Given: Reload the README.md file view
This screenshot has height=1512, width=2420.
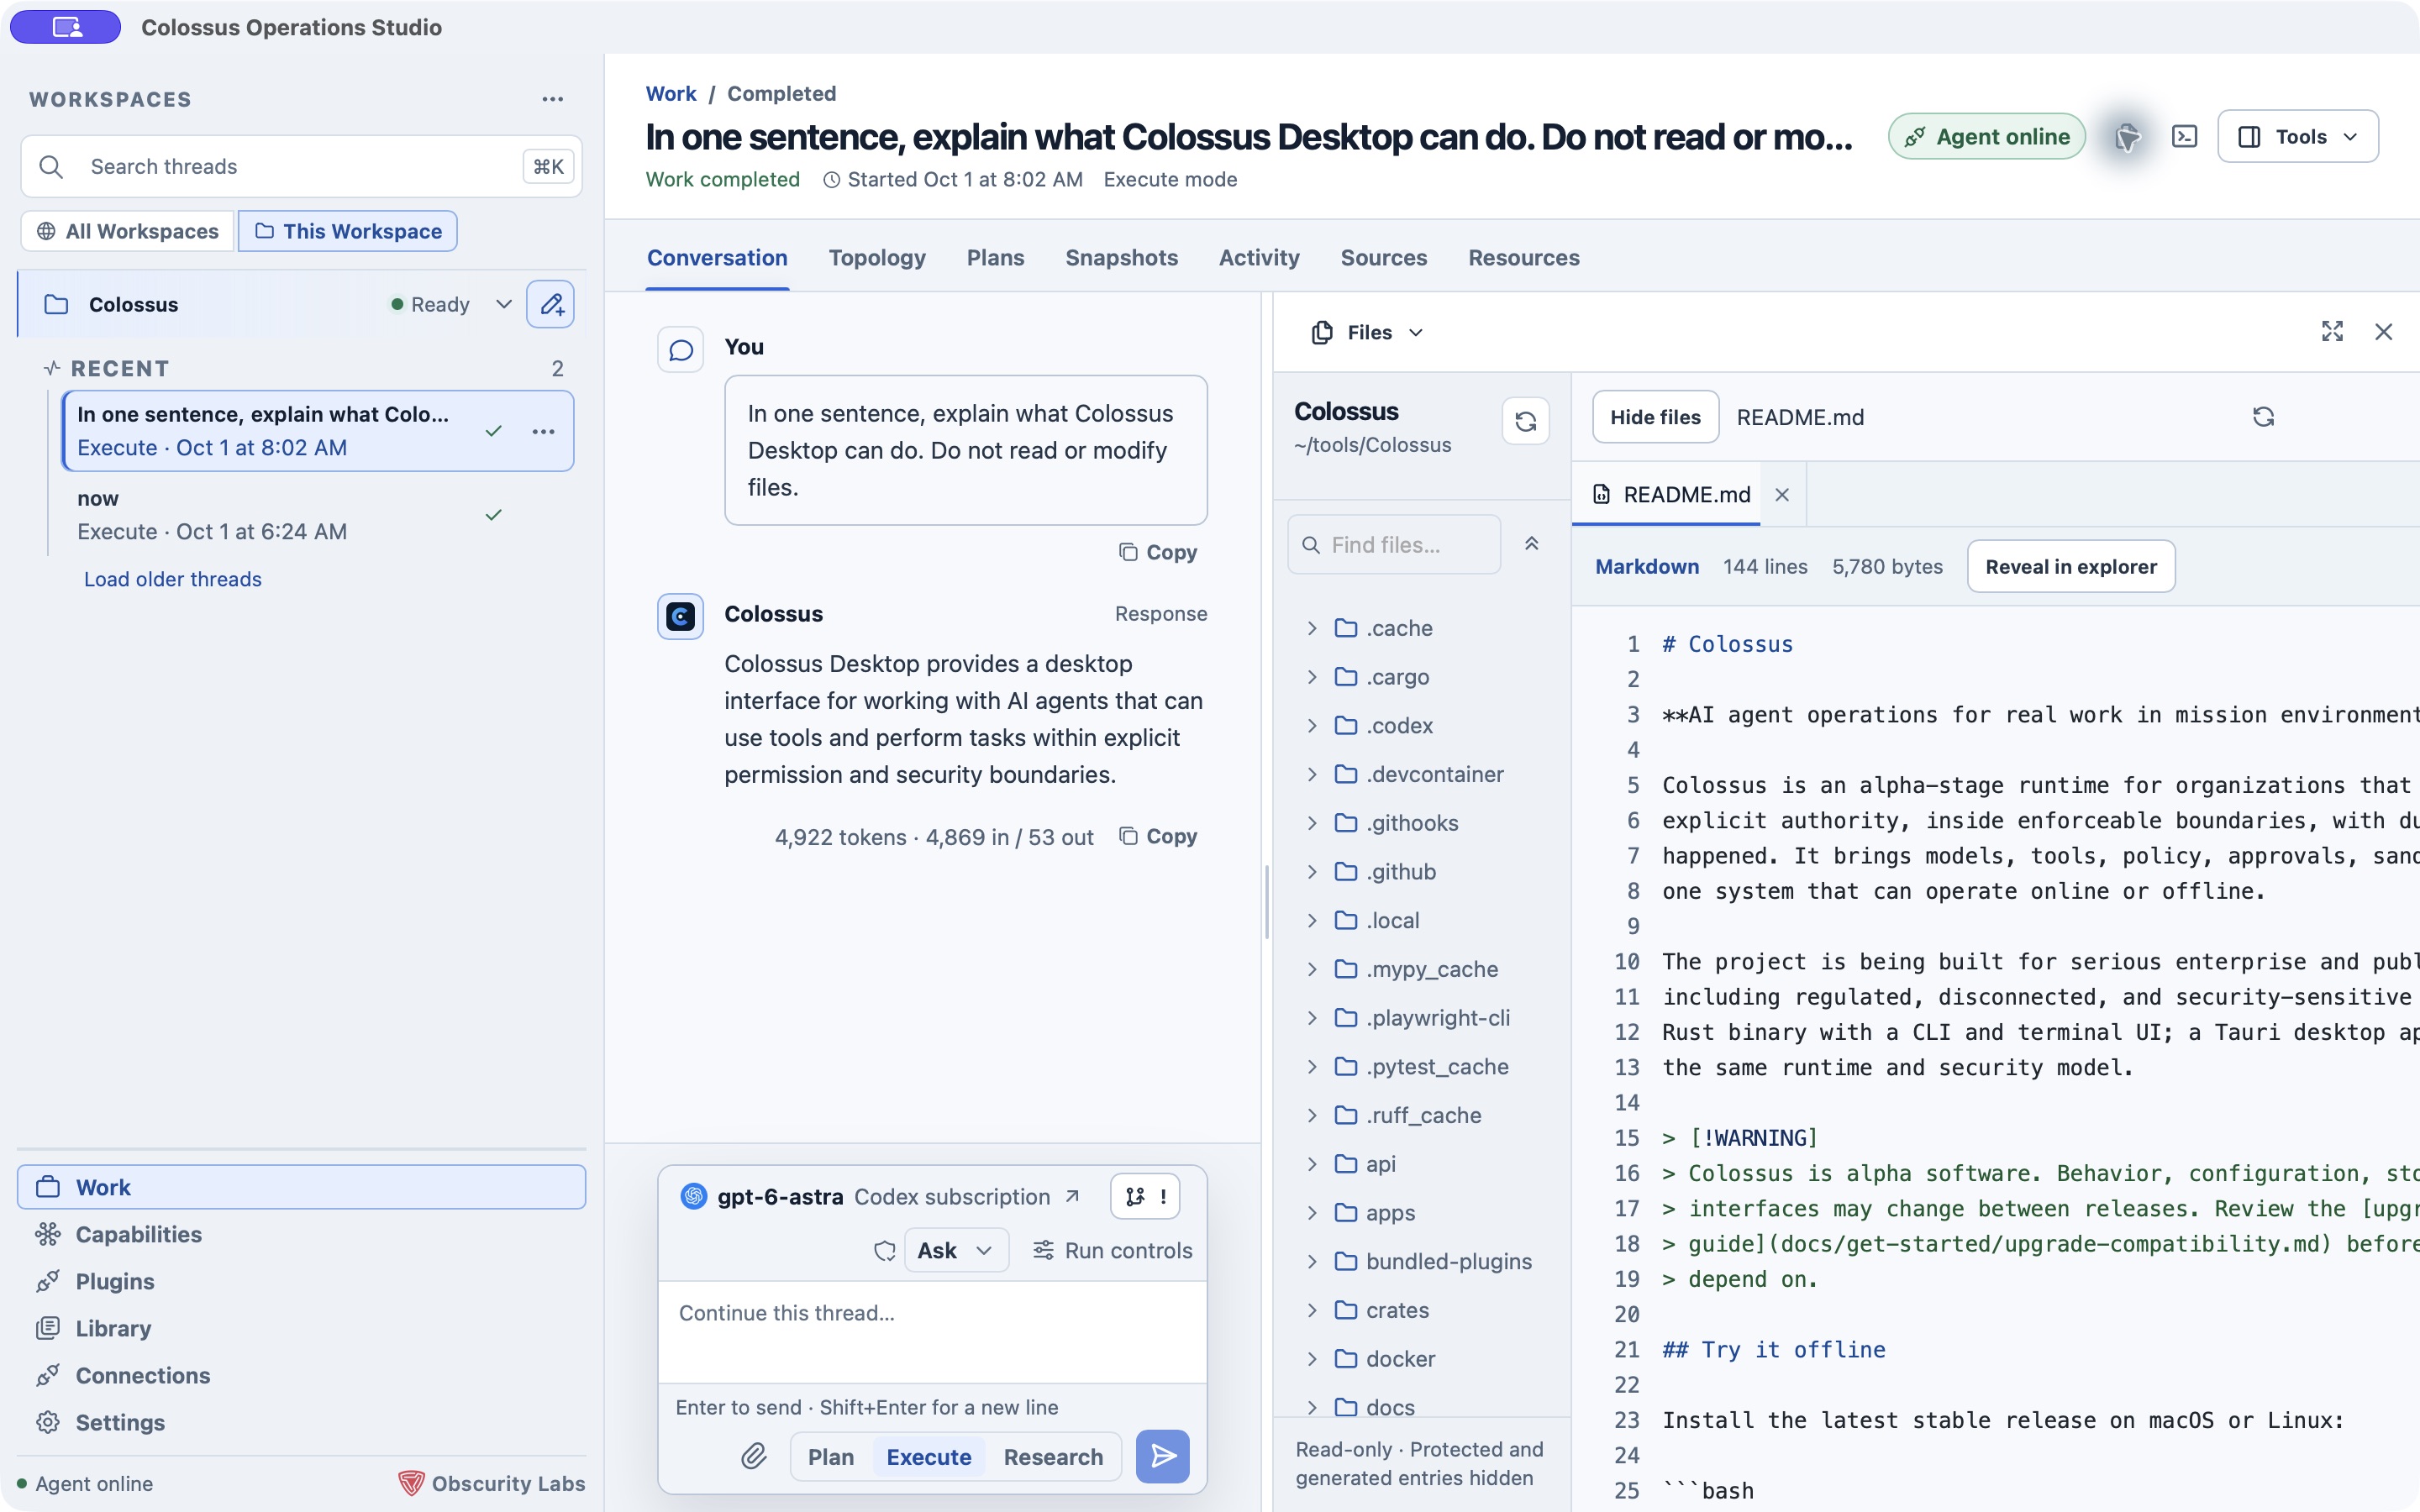Looking at the screenshot, I should (2263, 416).
